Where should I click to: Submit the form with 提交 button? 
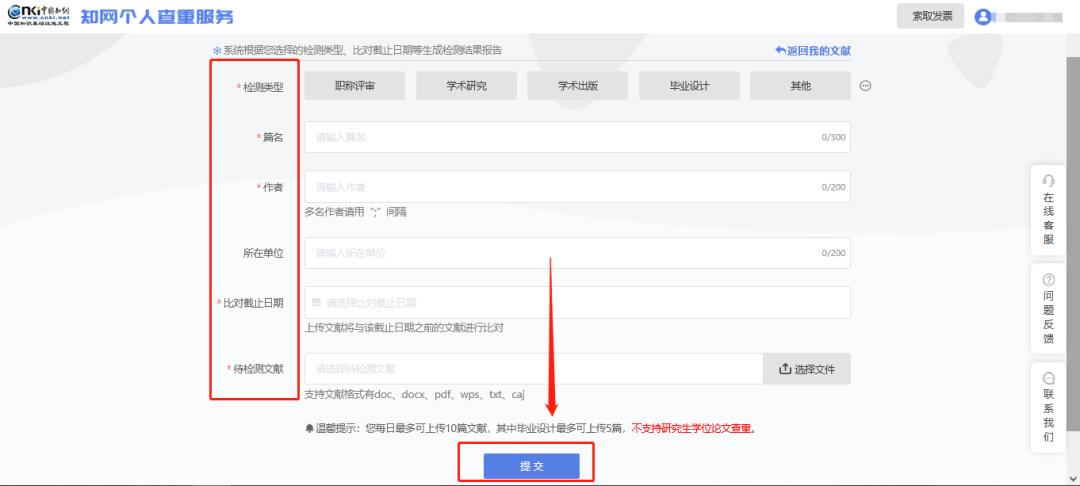(531, 466)
